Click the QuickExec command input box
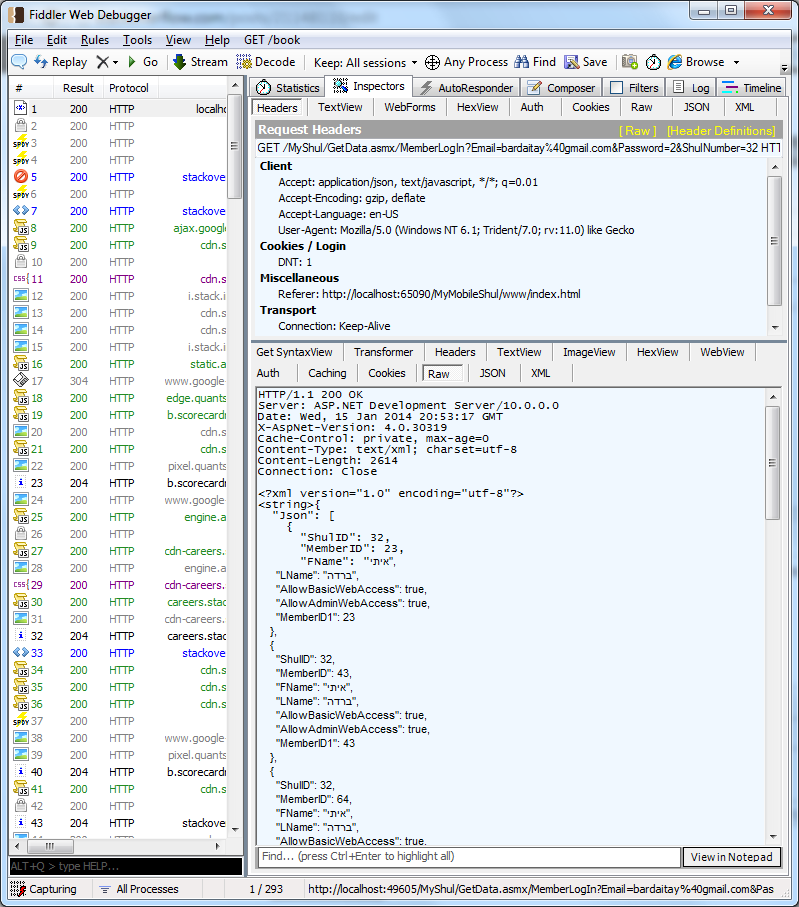The image size is (799, 907). [125, 866]
